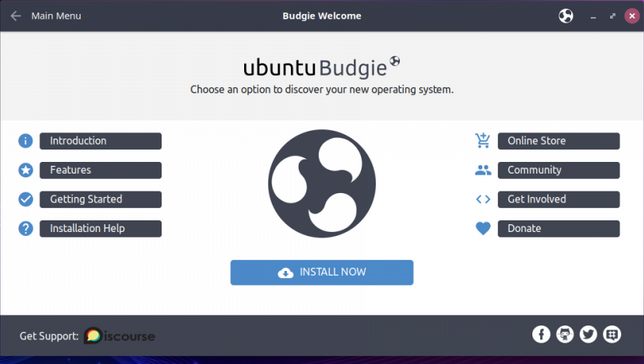The image size is (644, 364).
Task: Open Installation Help
Action: 101,228
